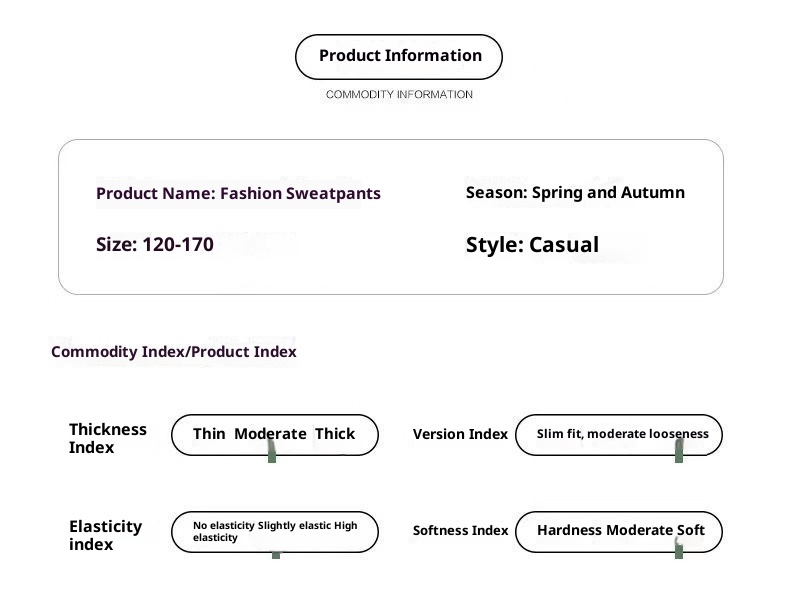The height and width of the screenshot is (589, 790).
Task: Choose the Thin option in the thickness scale
Action: (209, 434)
